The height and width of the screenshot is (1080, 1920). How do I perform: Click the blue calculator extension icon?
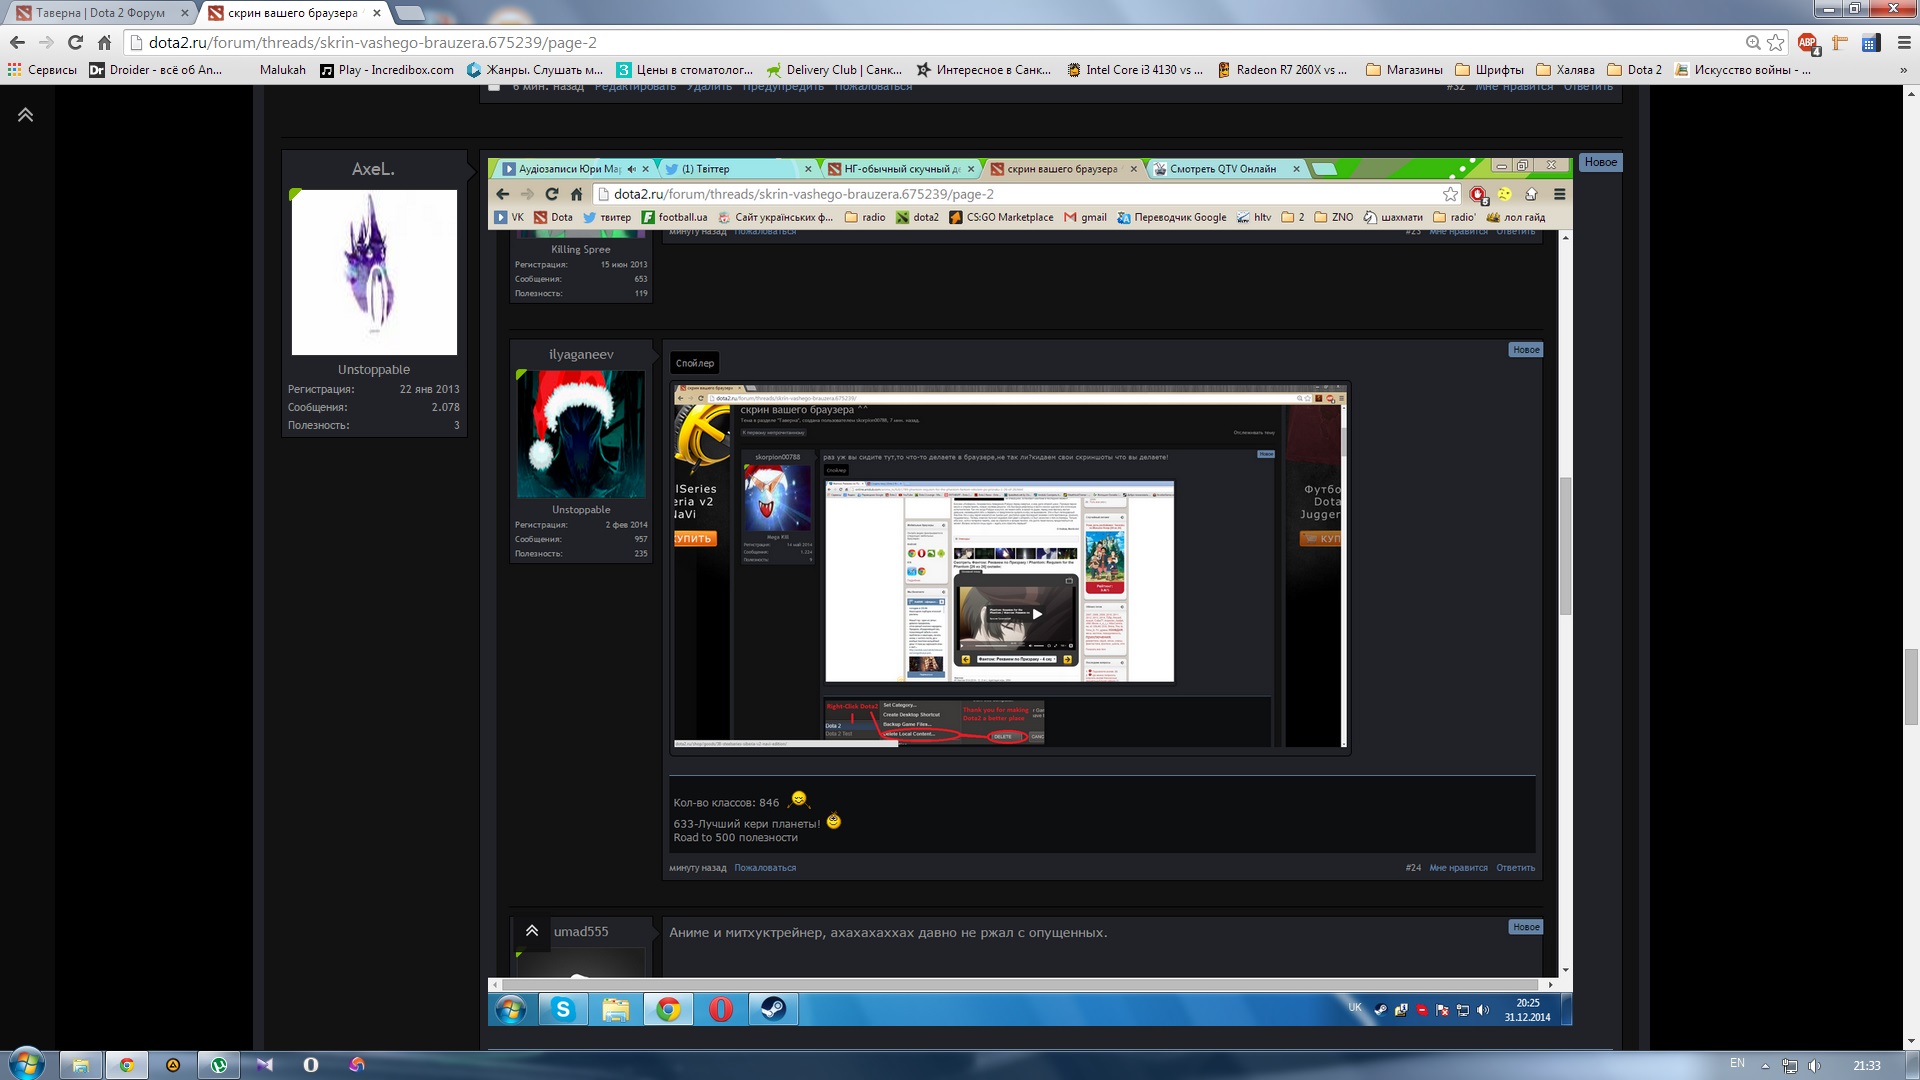tap(1870, 42)
